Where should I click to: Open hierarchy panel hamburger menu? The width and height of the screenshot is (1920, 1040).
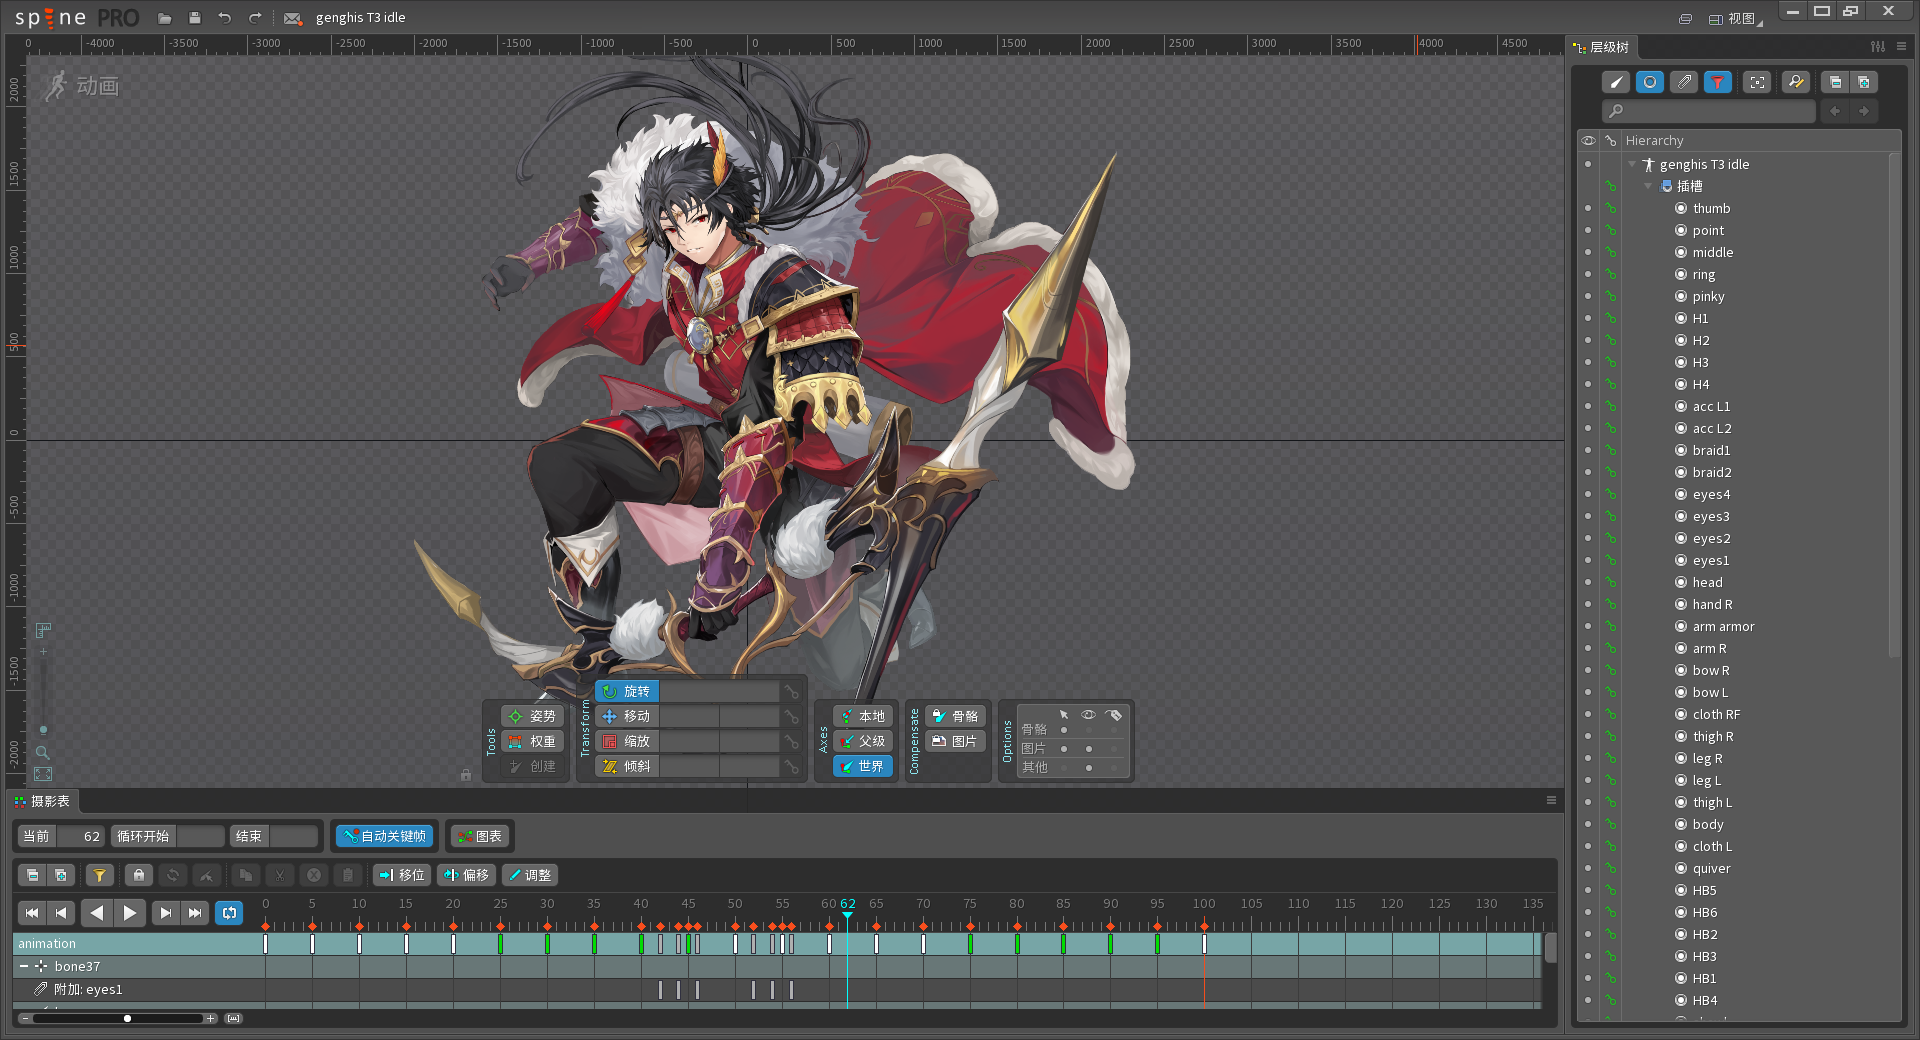pyautogui.click(x=1901, y=46)
